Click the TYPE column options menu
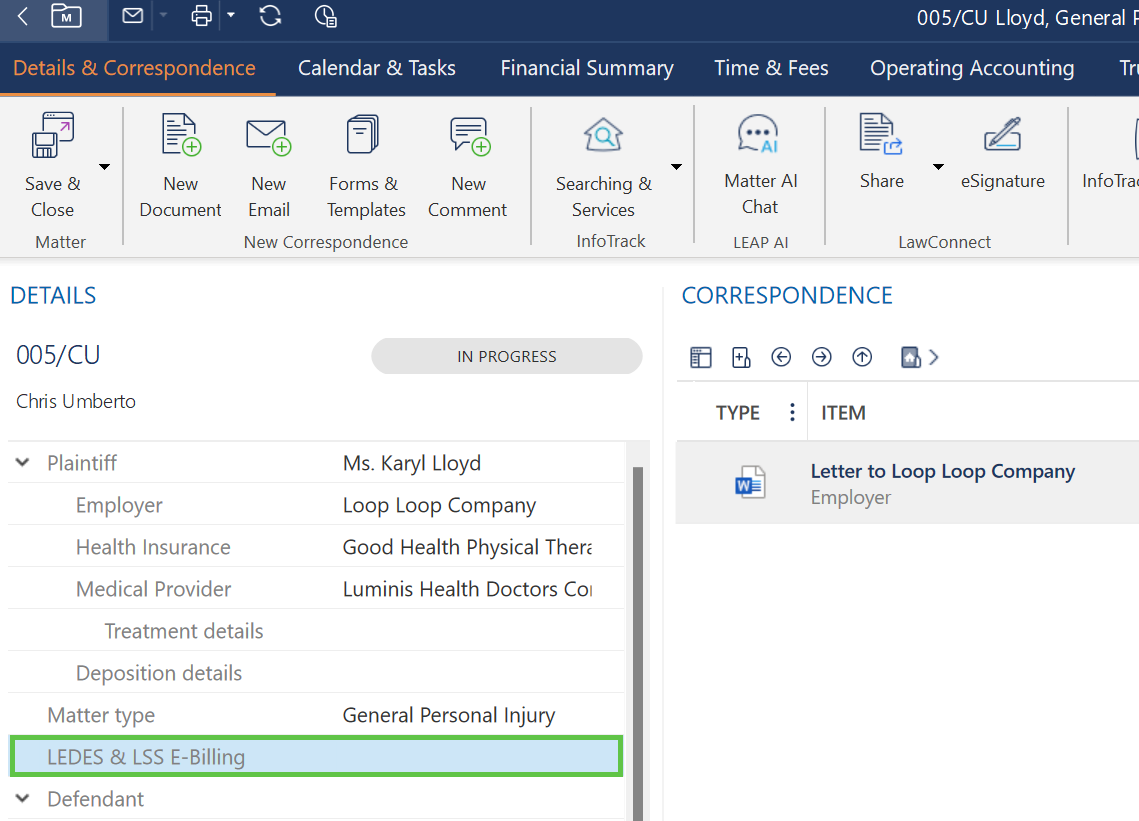Image resolution: width=1139 pixels, height=821 pixels. click(792, 413)
